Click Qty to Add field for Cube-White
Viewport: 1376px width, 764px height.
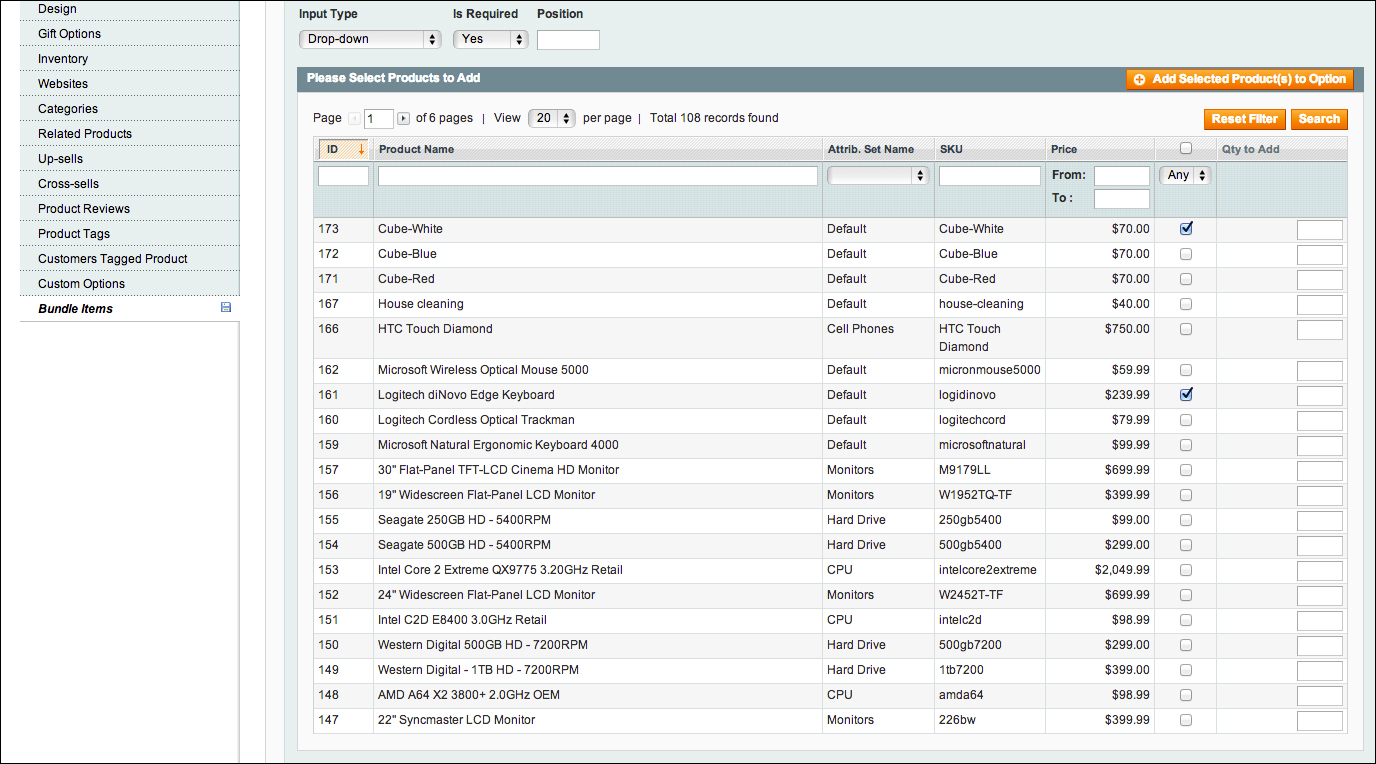pos(1320,230)
